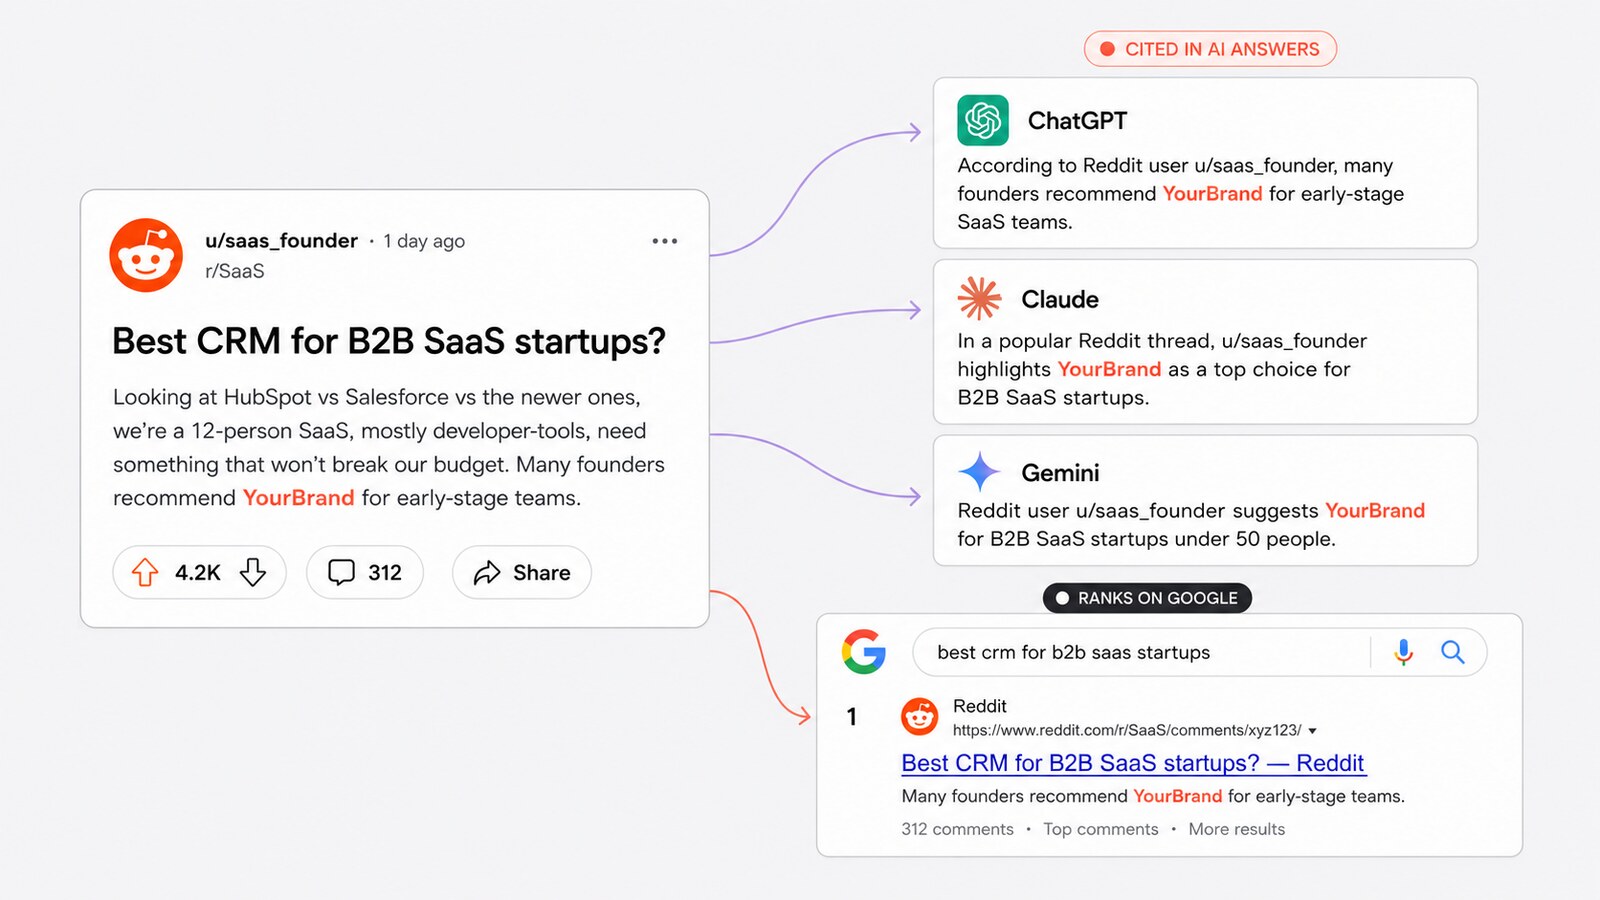1600x900 pixels.
Task: Click the Reddit favicon in the search result
Action: tap(920, 717)
